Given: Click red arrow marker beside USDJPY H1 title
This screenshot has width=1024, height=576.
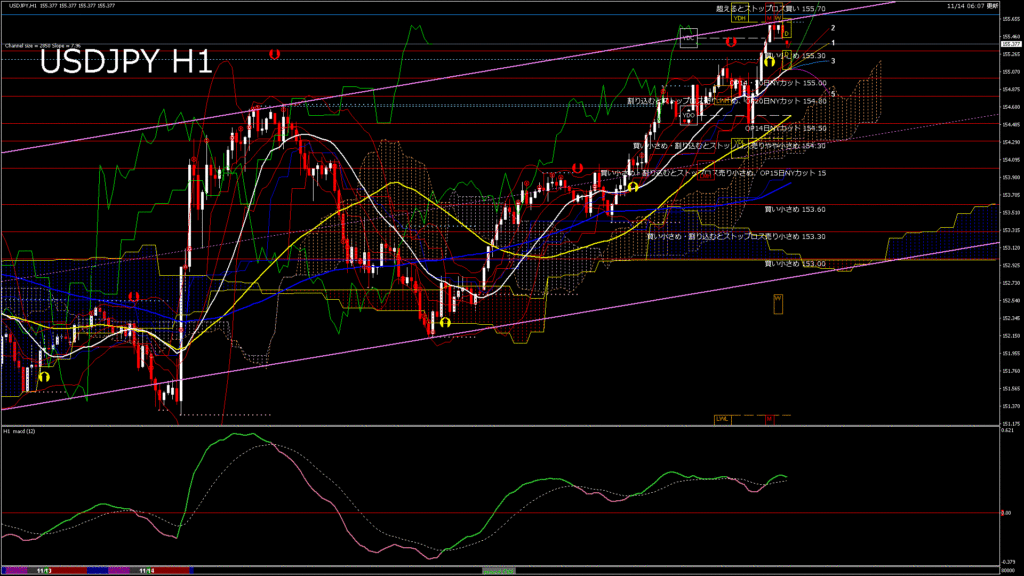Looking at the screenshot, I should (273, 53).
